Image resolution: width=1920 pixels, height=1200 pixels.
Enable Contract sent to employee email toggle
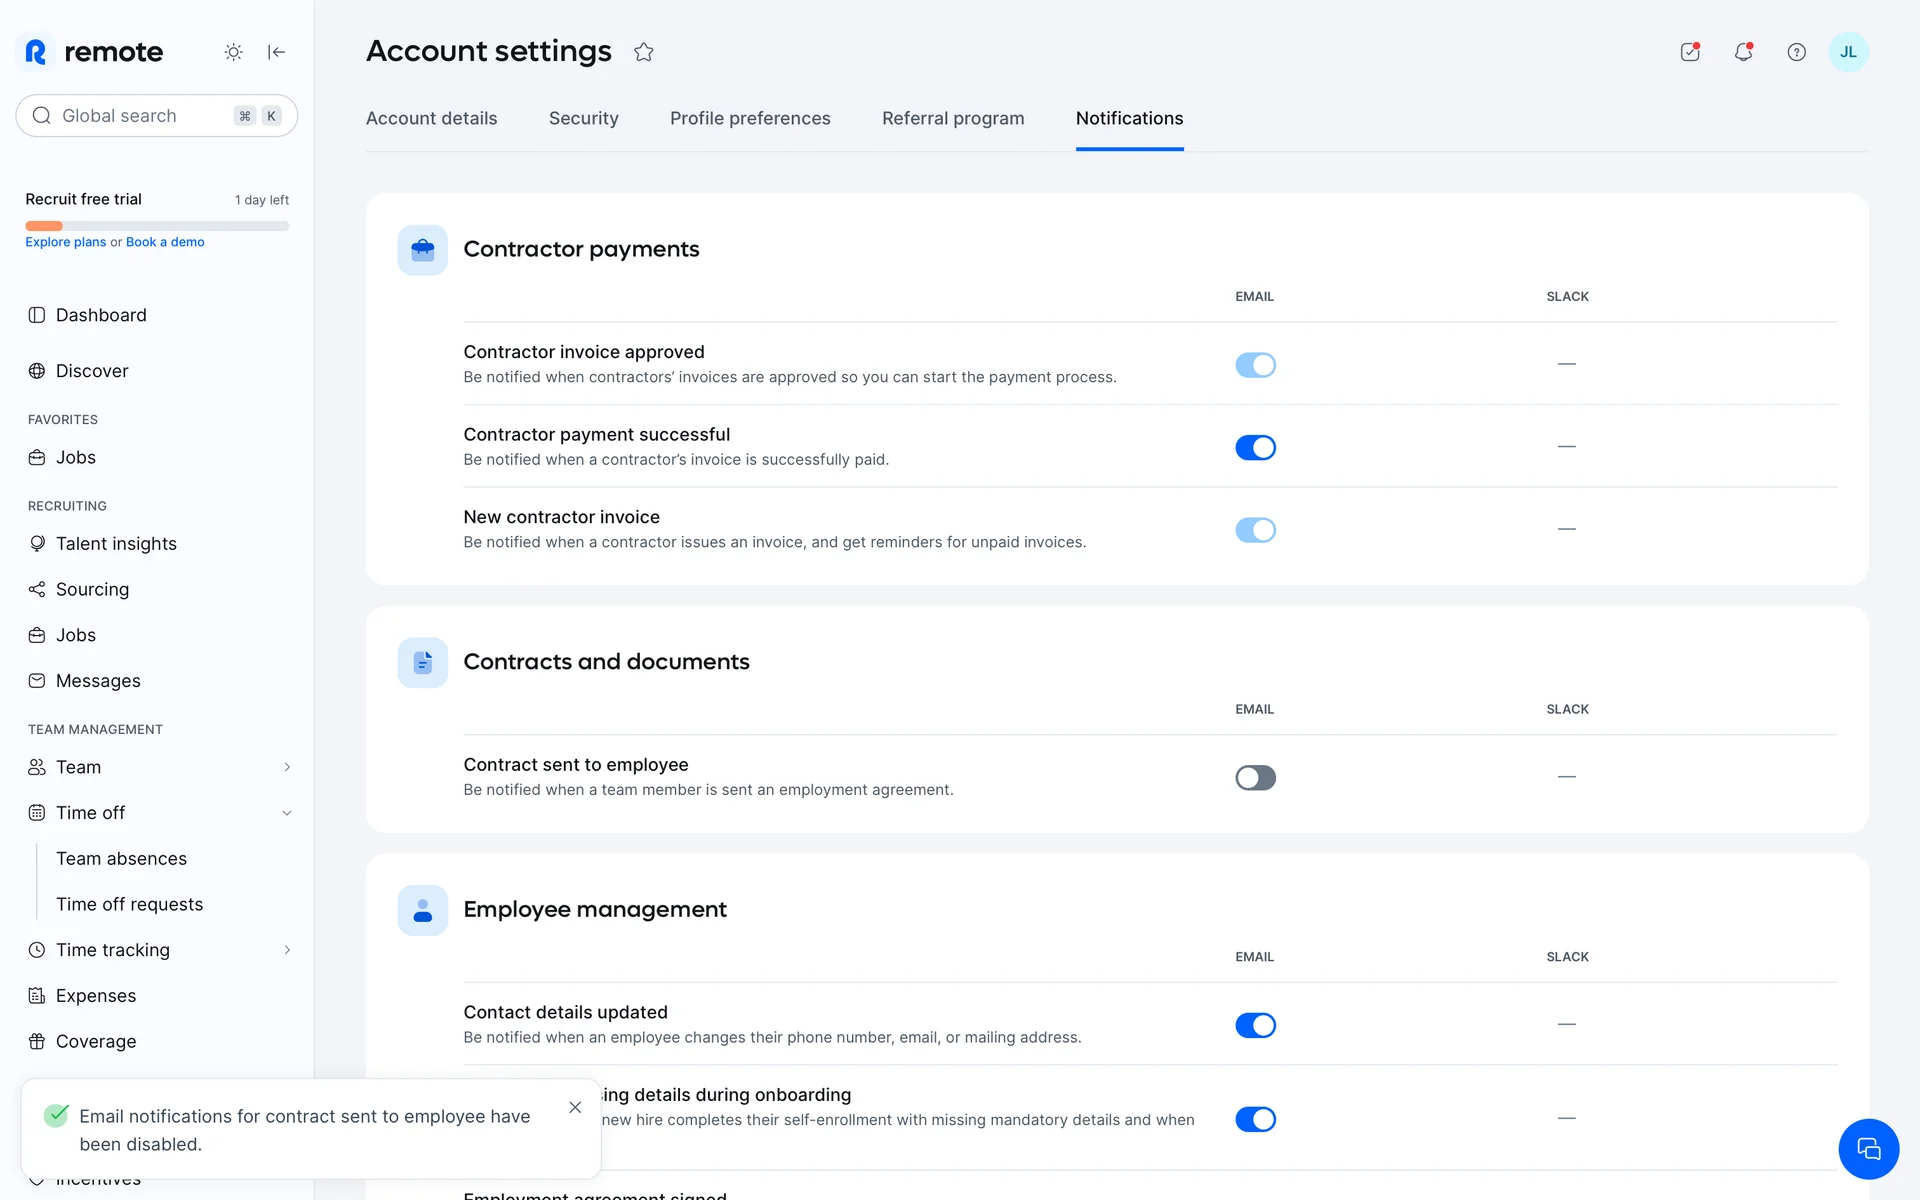pos(1255,777)
